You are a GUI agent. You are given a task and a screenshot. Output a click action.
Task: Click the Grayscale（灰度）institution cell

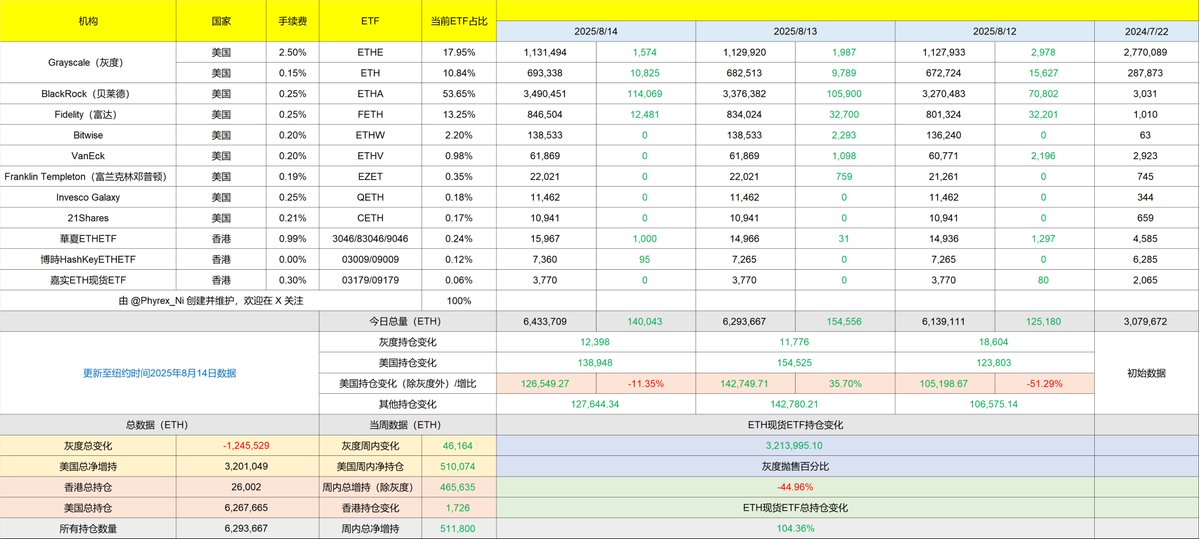88,63
